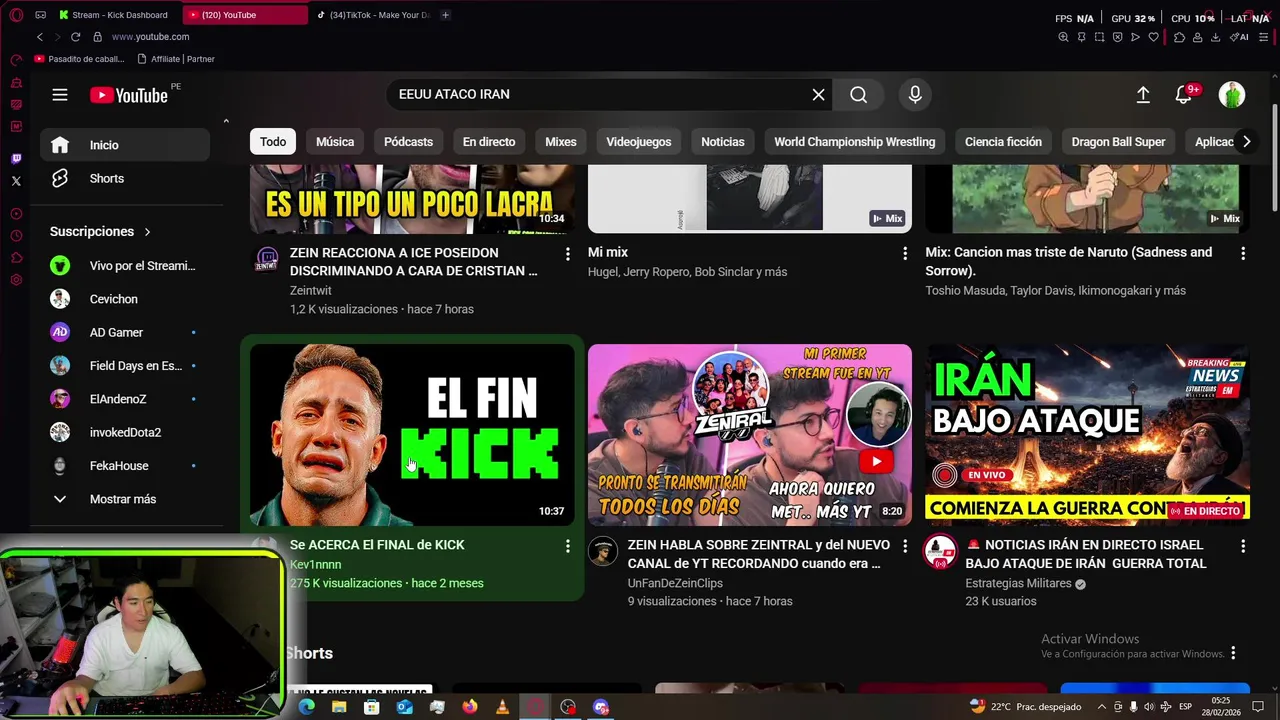
Task: Click the YouTube logo
Action: (129, 95)
